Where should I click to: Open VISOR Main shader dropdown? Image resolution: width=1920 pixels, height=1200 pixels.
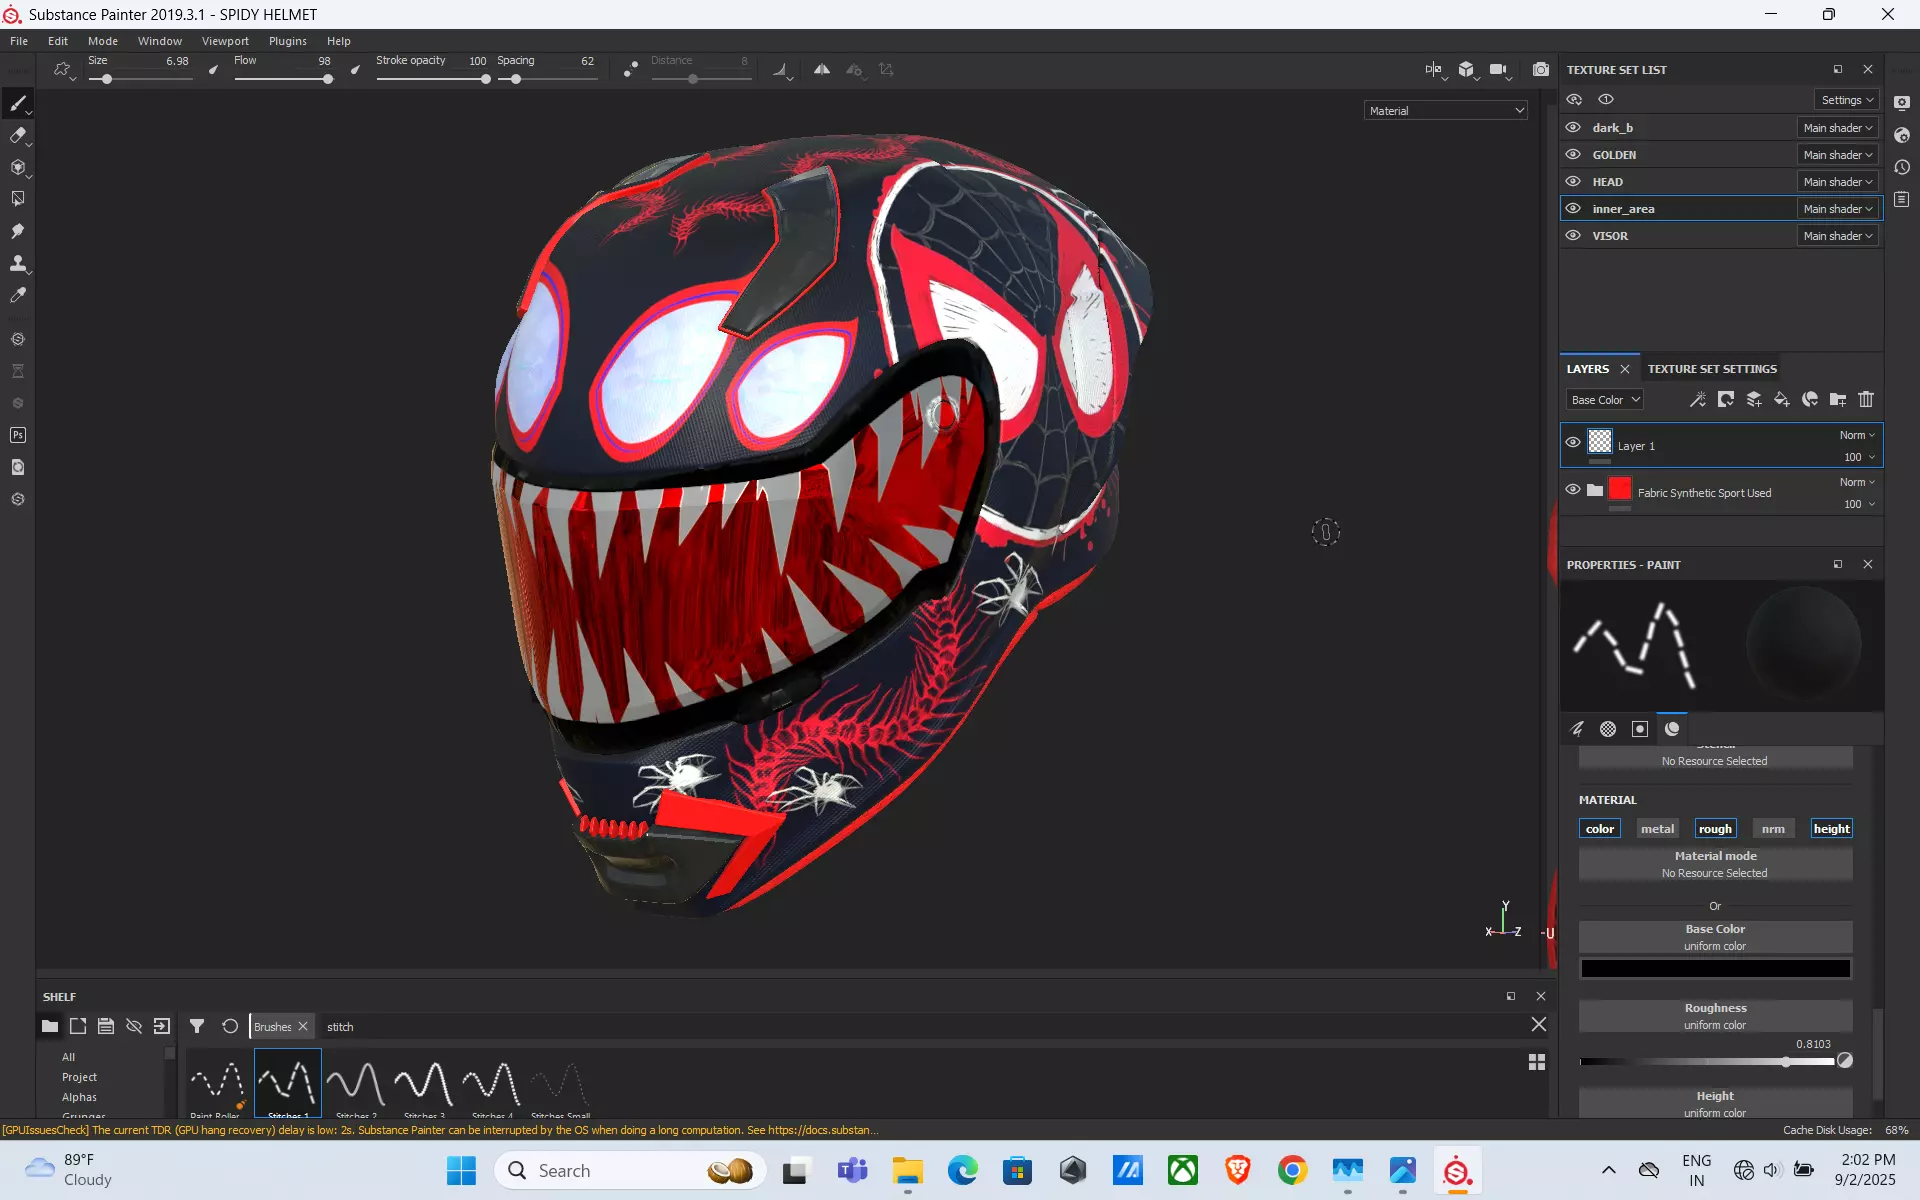click(x=1837, y=236)
